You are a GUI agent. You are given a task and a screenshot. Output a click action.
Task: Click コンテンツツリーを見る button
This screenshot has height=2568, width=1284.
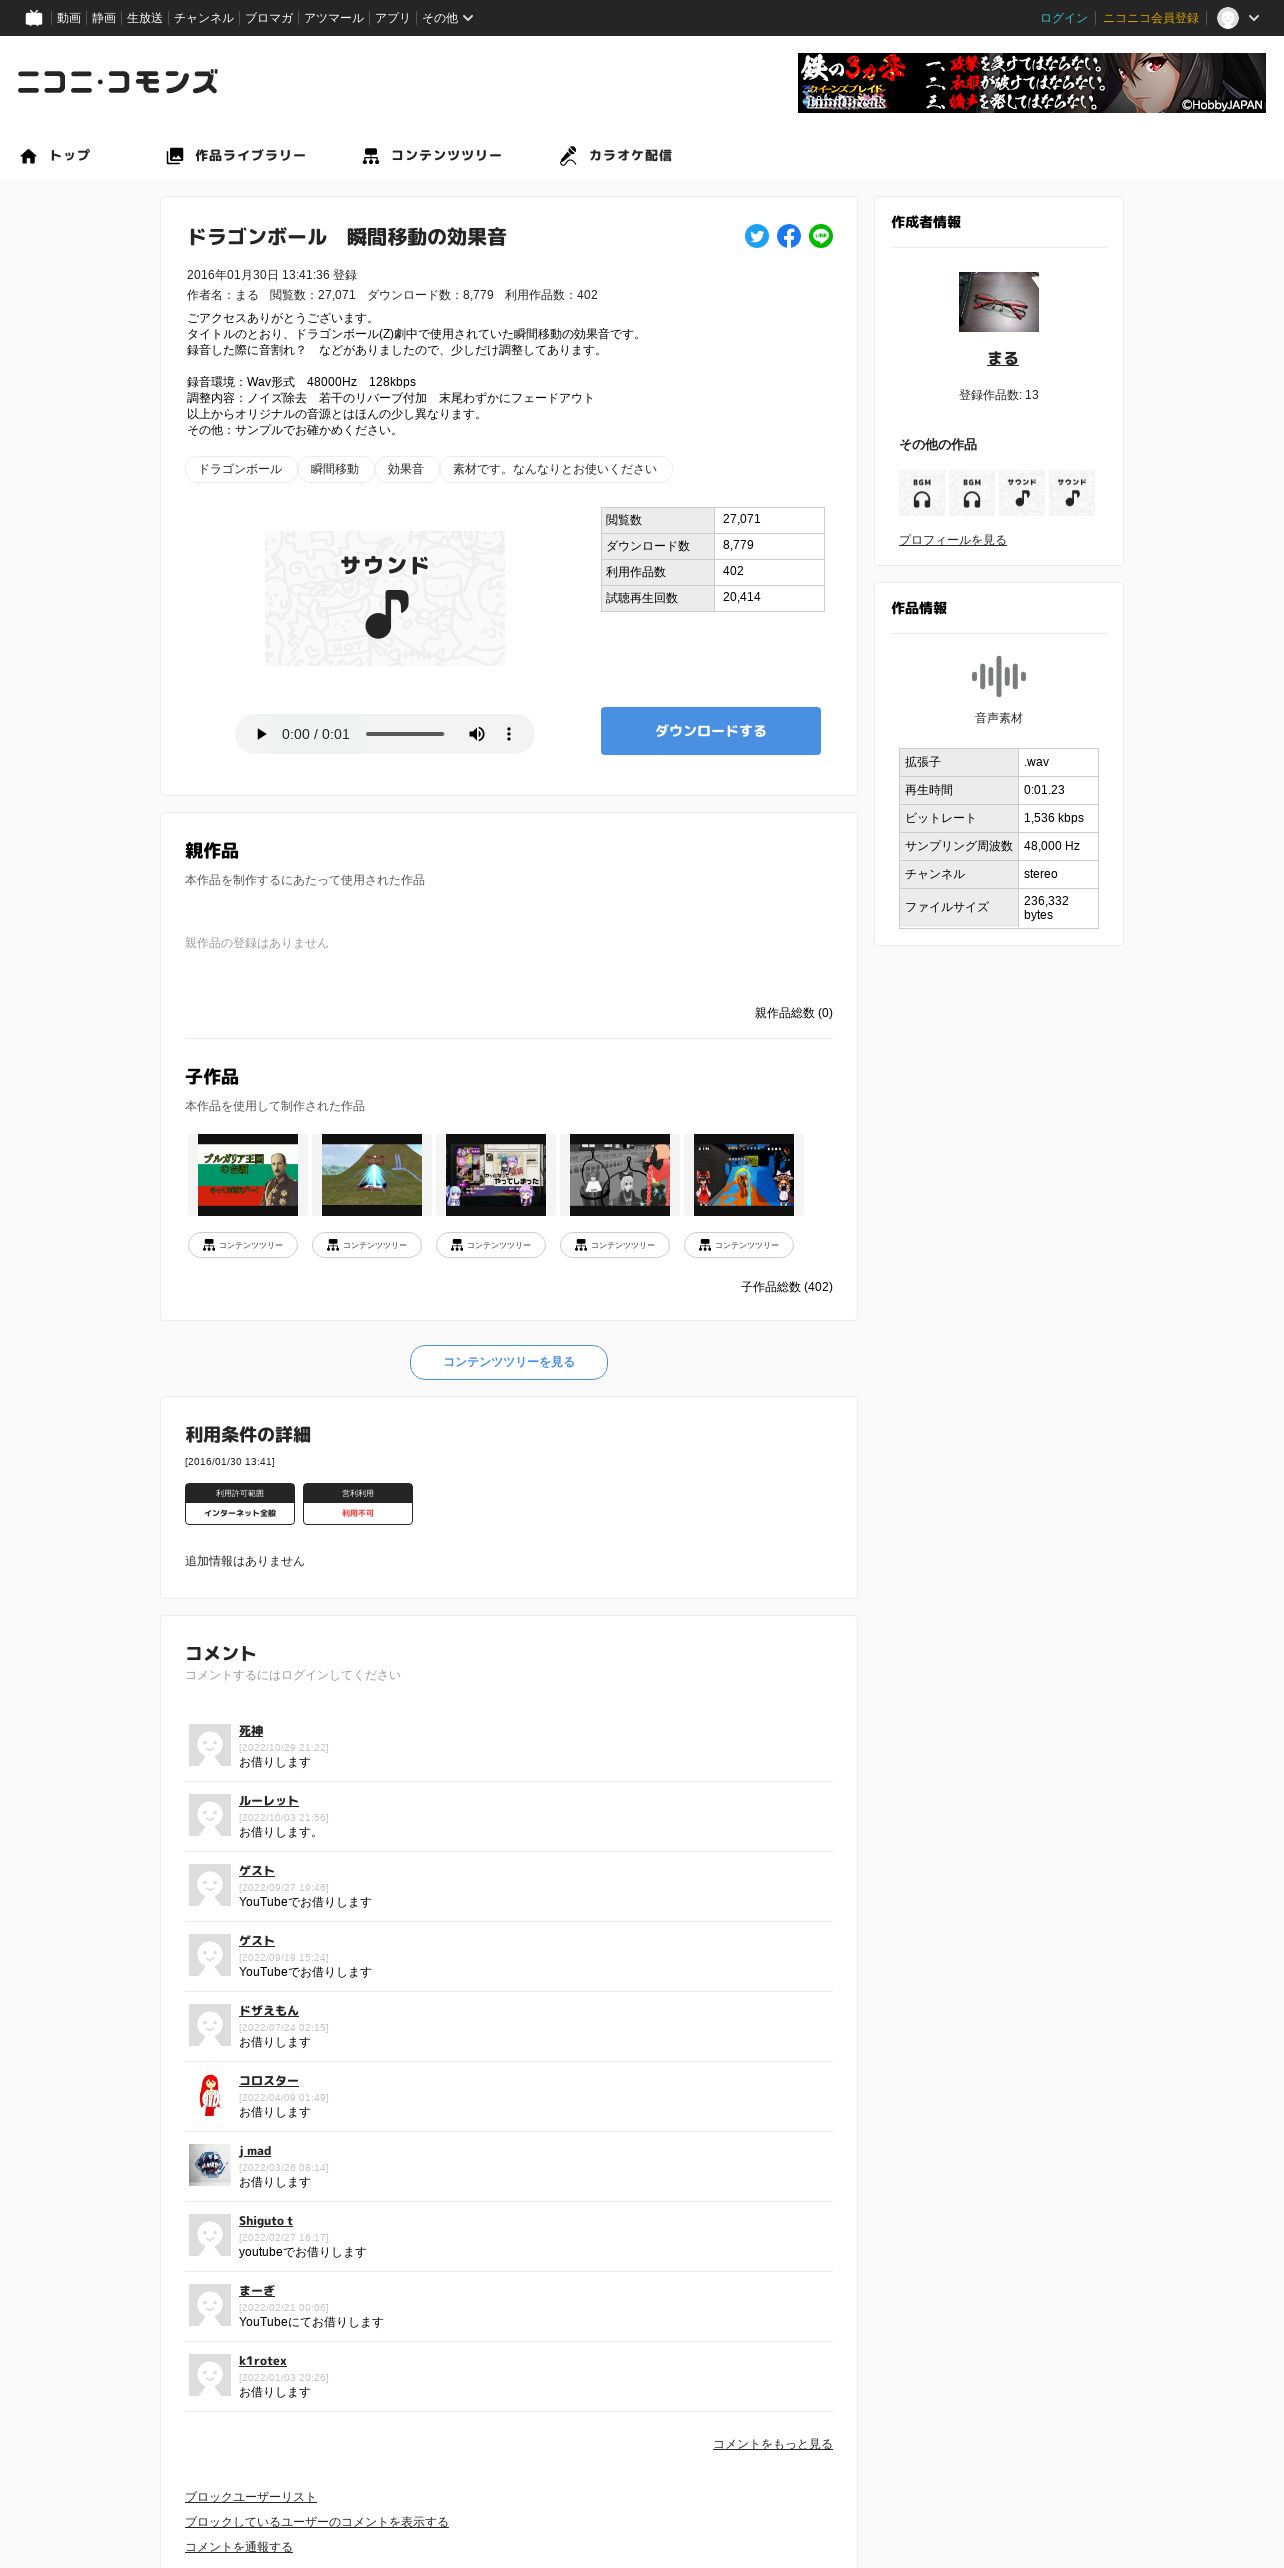(509, 1362)
